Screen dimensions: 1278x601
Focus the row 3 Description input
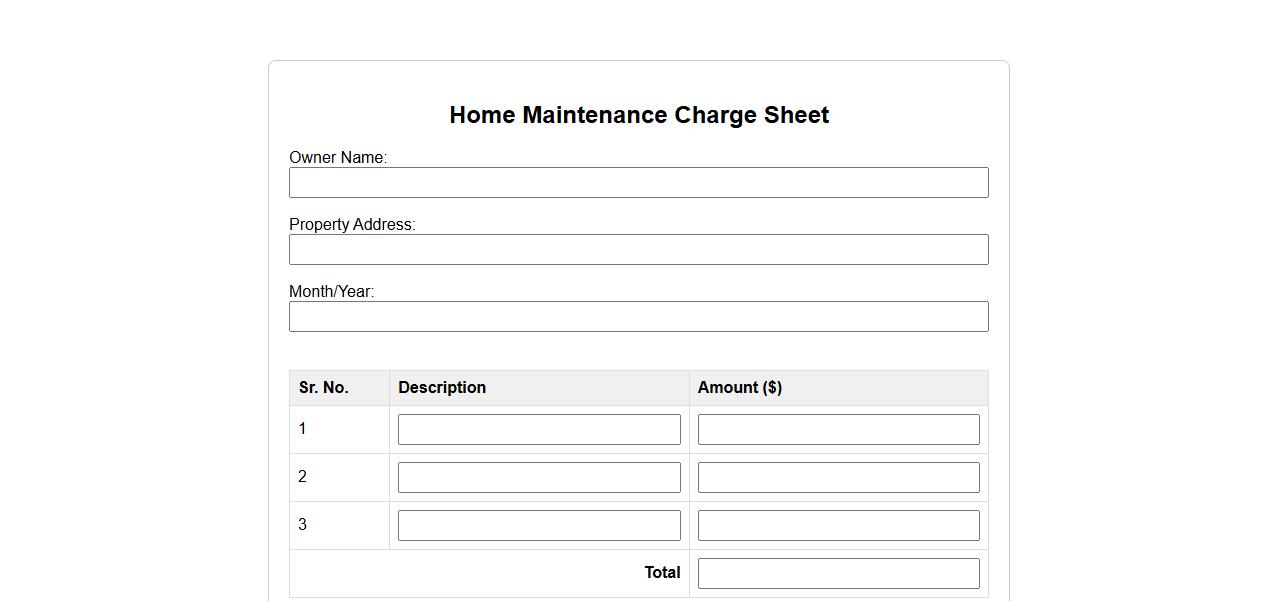coord(539,526)
